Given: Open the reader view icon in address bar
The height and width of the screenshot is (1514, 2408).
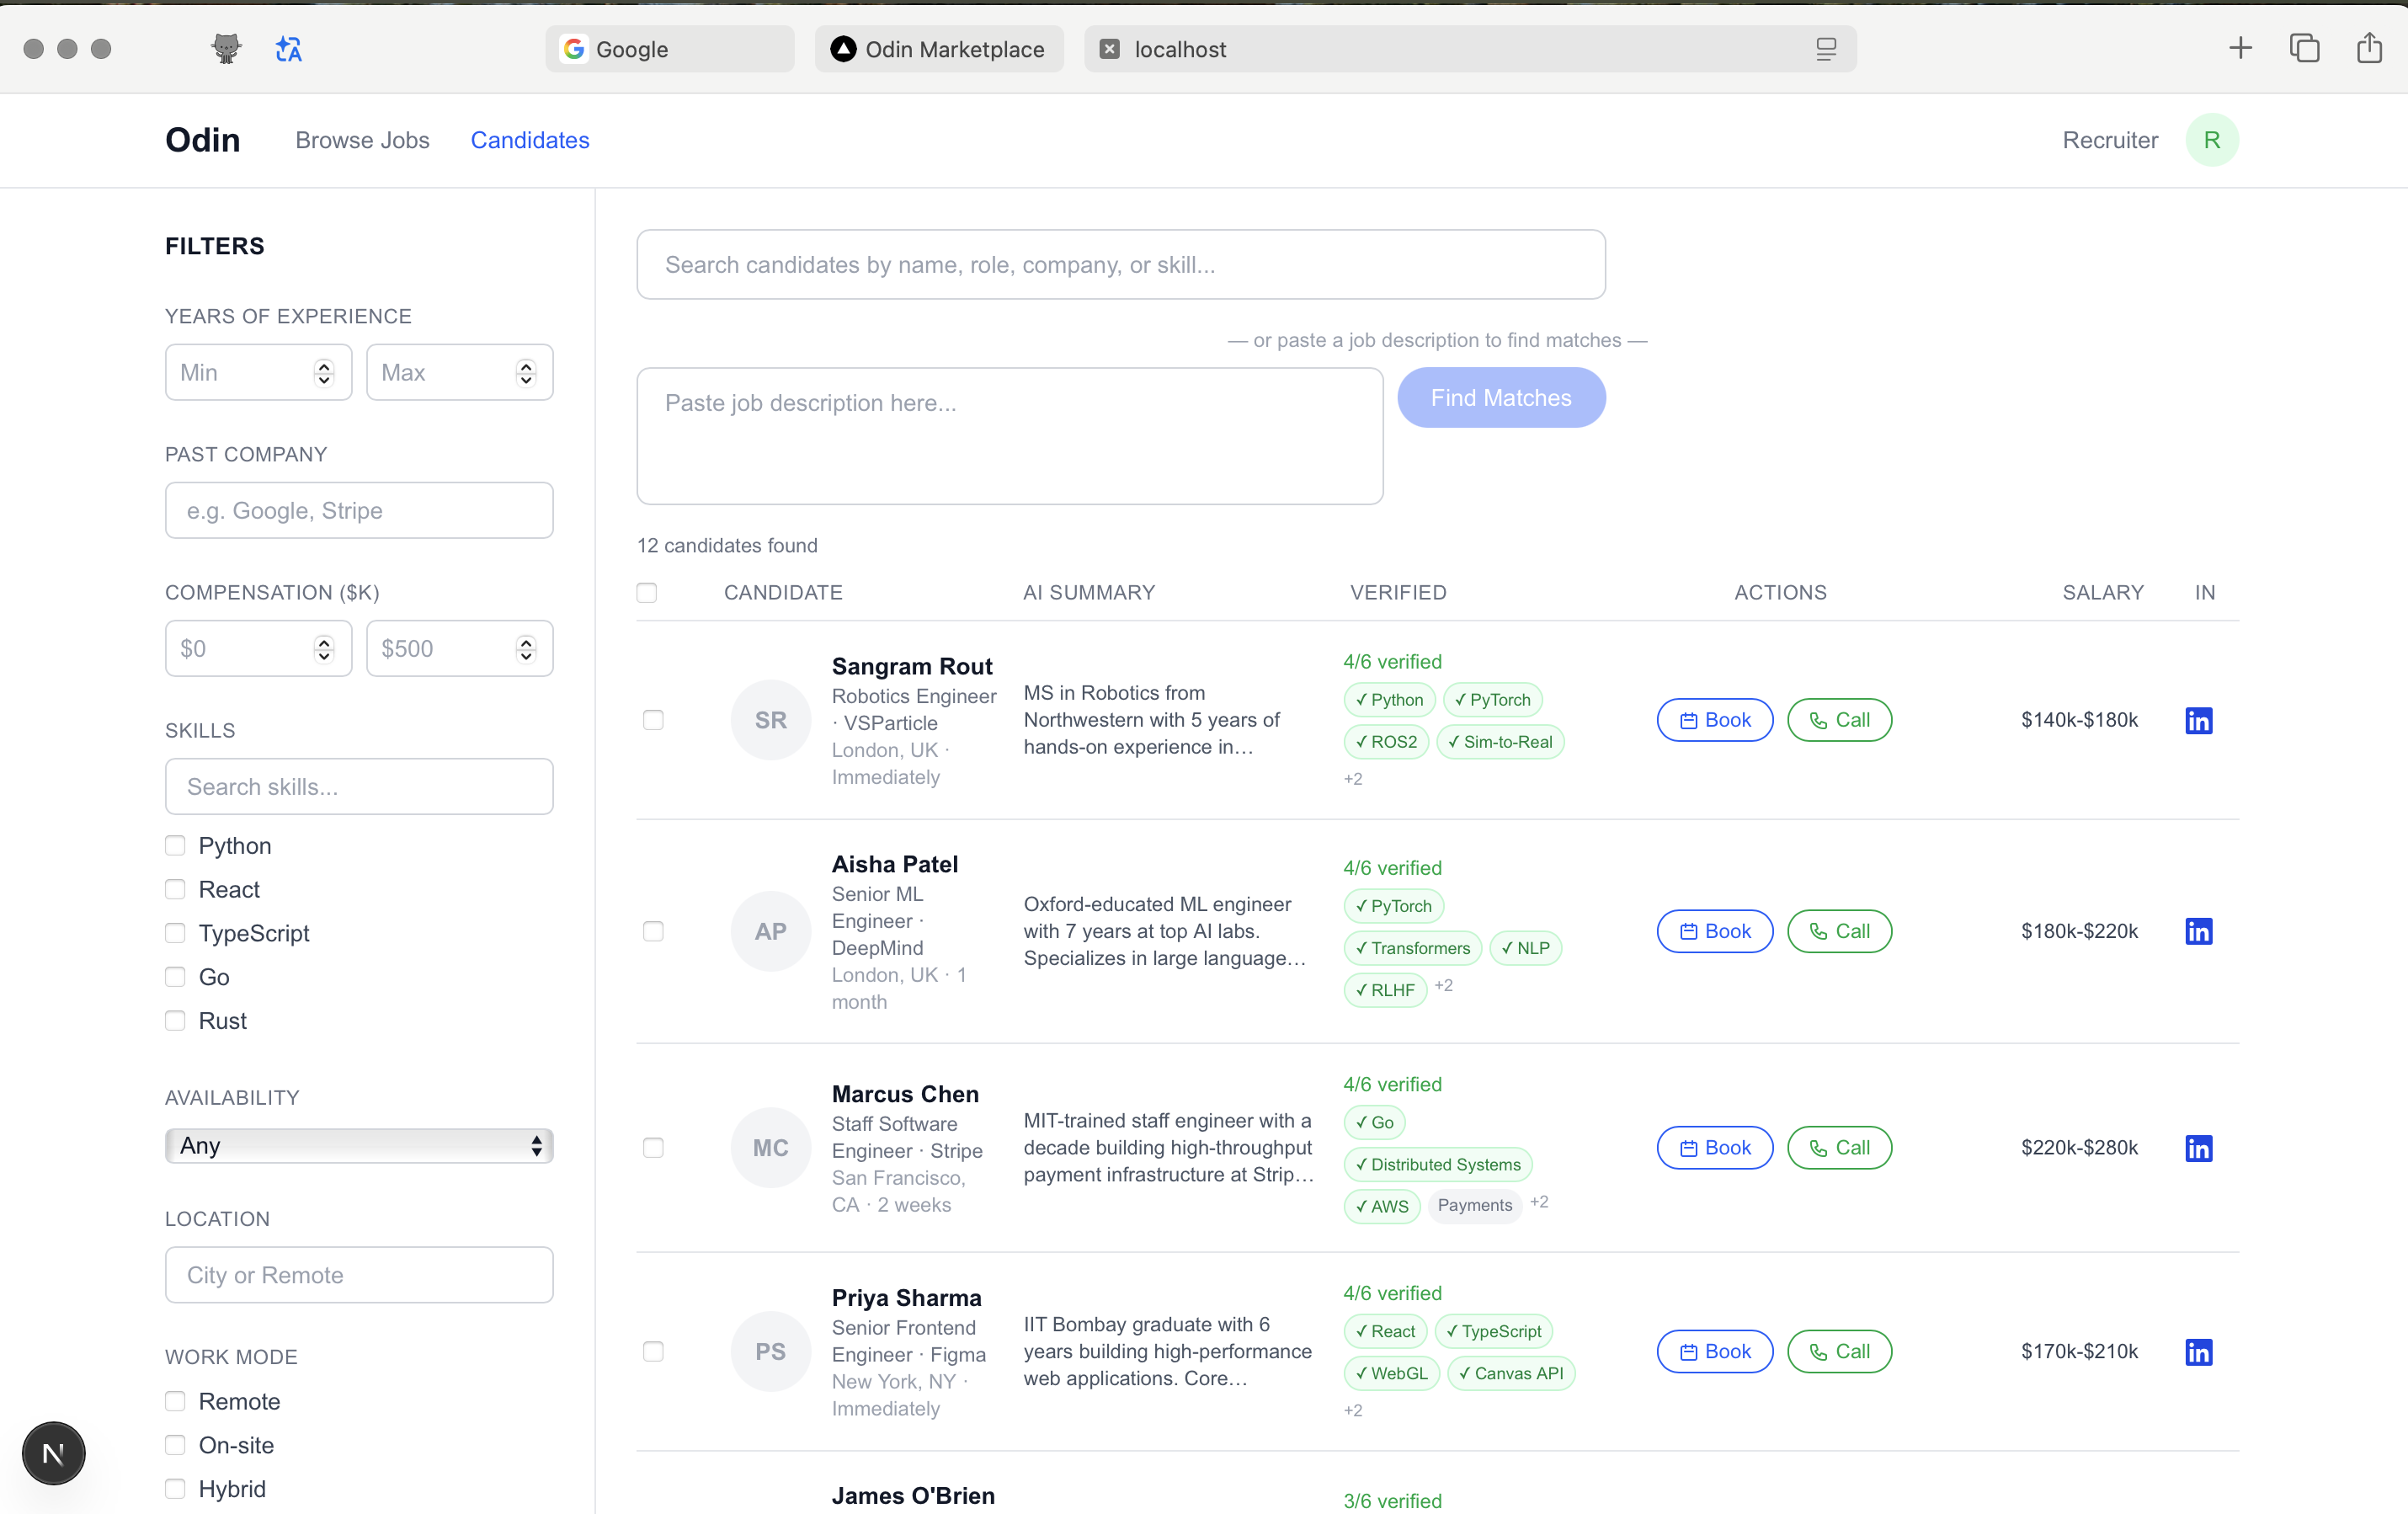Looking at the screenshot, I should (x=1826, y=49).
